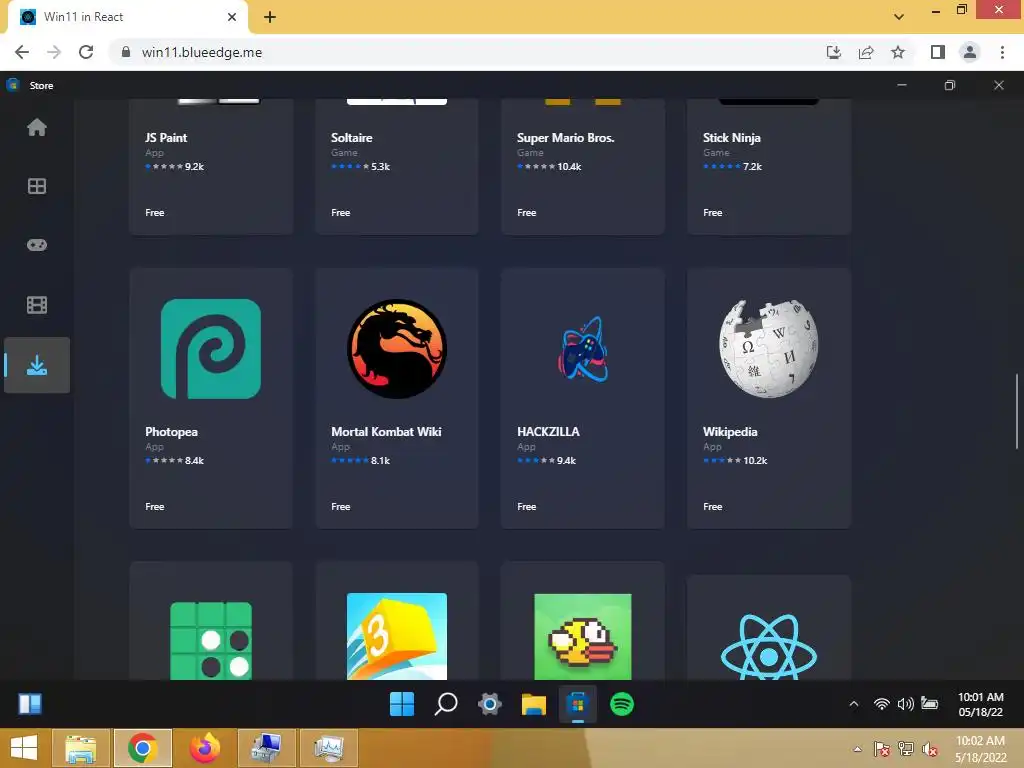This screenshot has height=768, width=1024.
Task: Open the HACKZILLA app icon
Action: coord(583,349)
